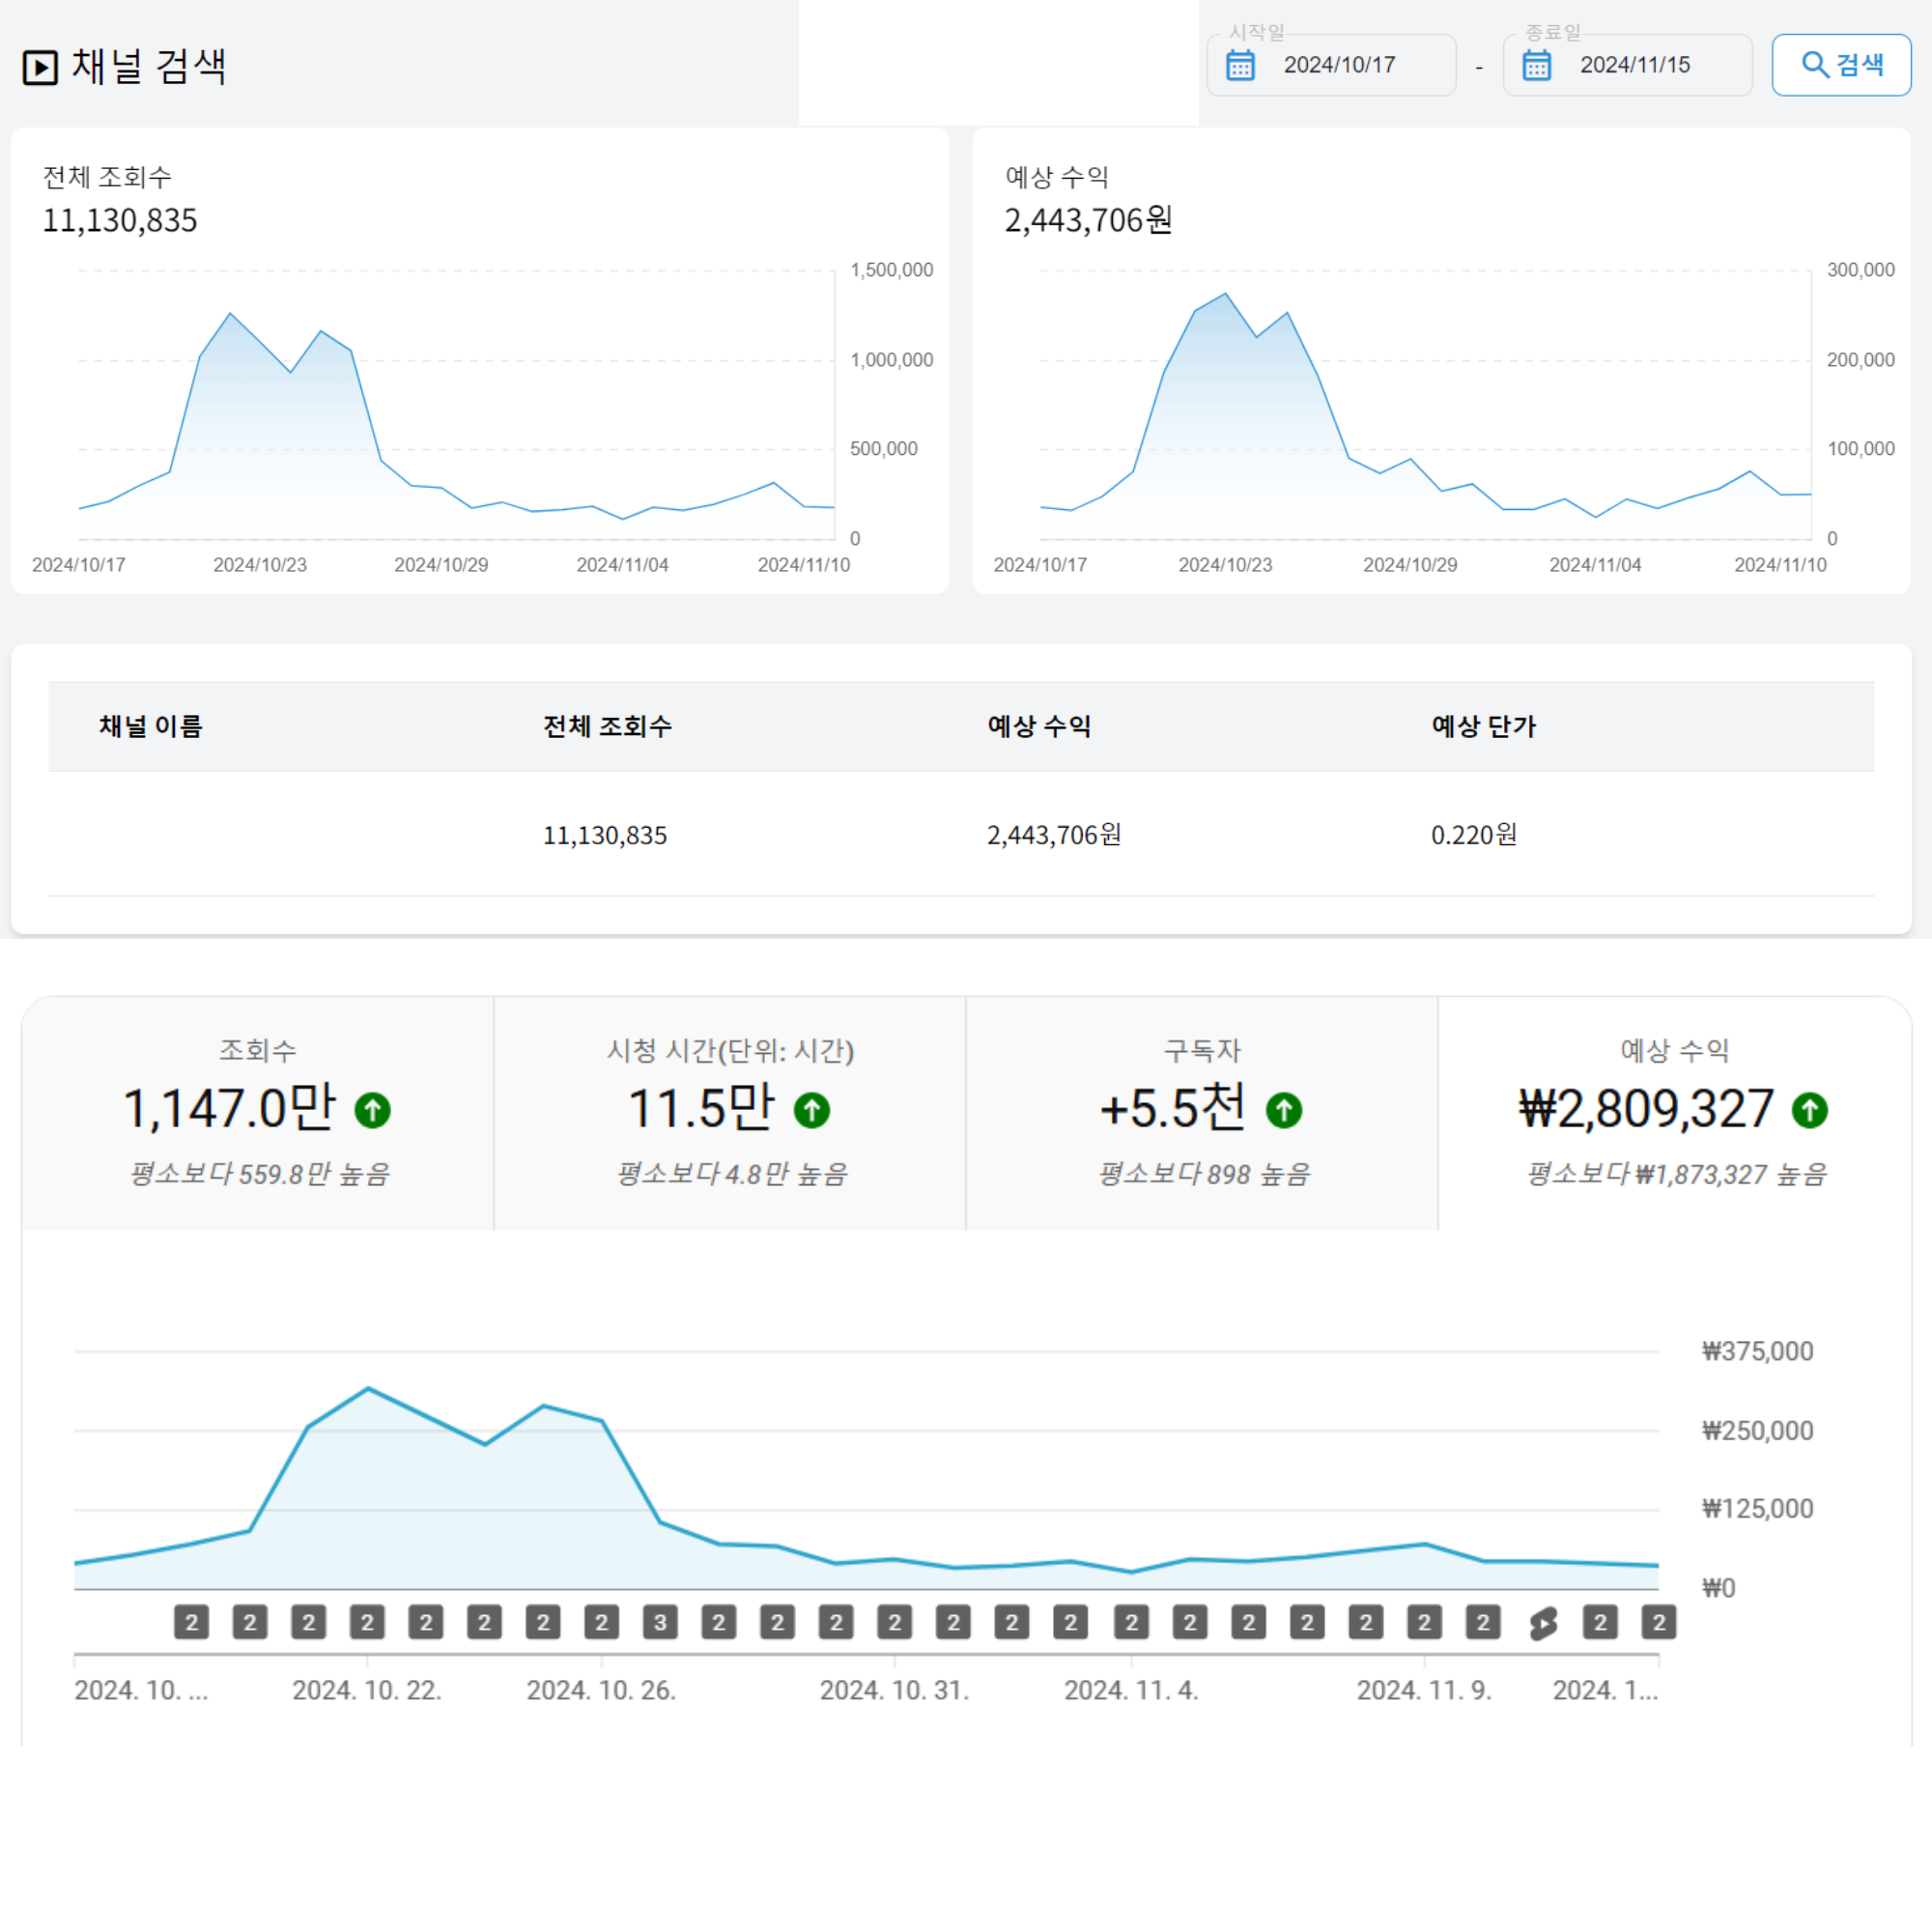Click the play icon beside 채널 검색 title

(40, 68)
